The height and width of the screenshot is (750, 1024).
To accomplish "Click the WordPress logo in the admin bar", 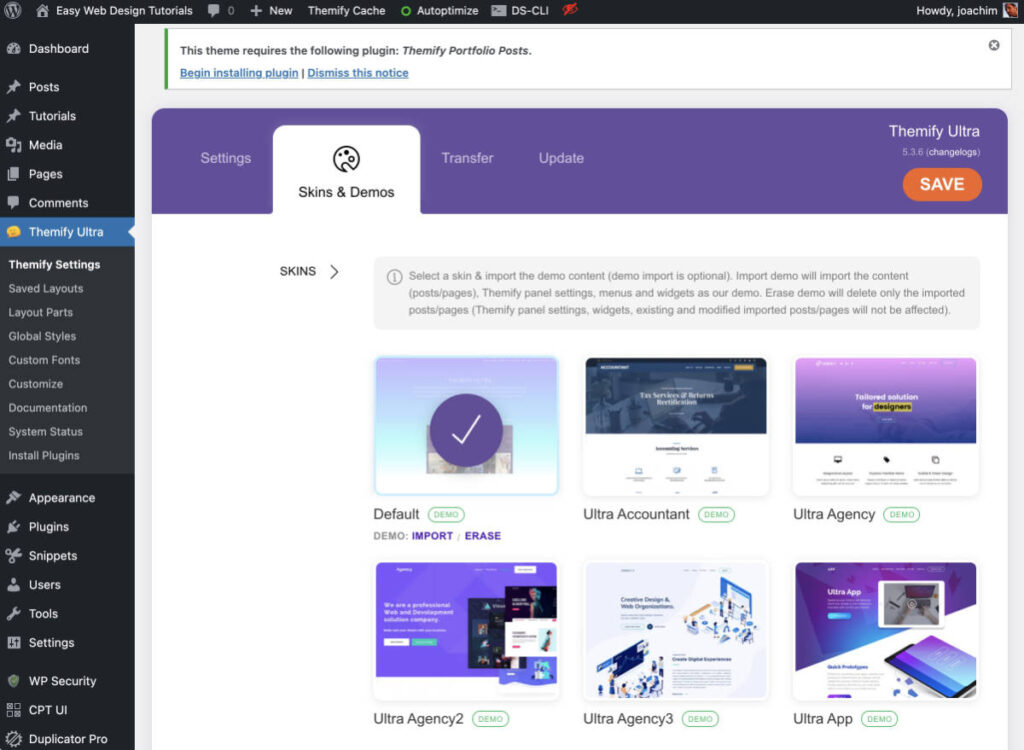I will [x=14, y=11].
